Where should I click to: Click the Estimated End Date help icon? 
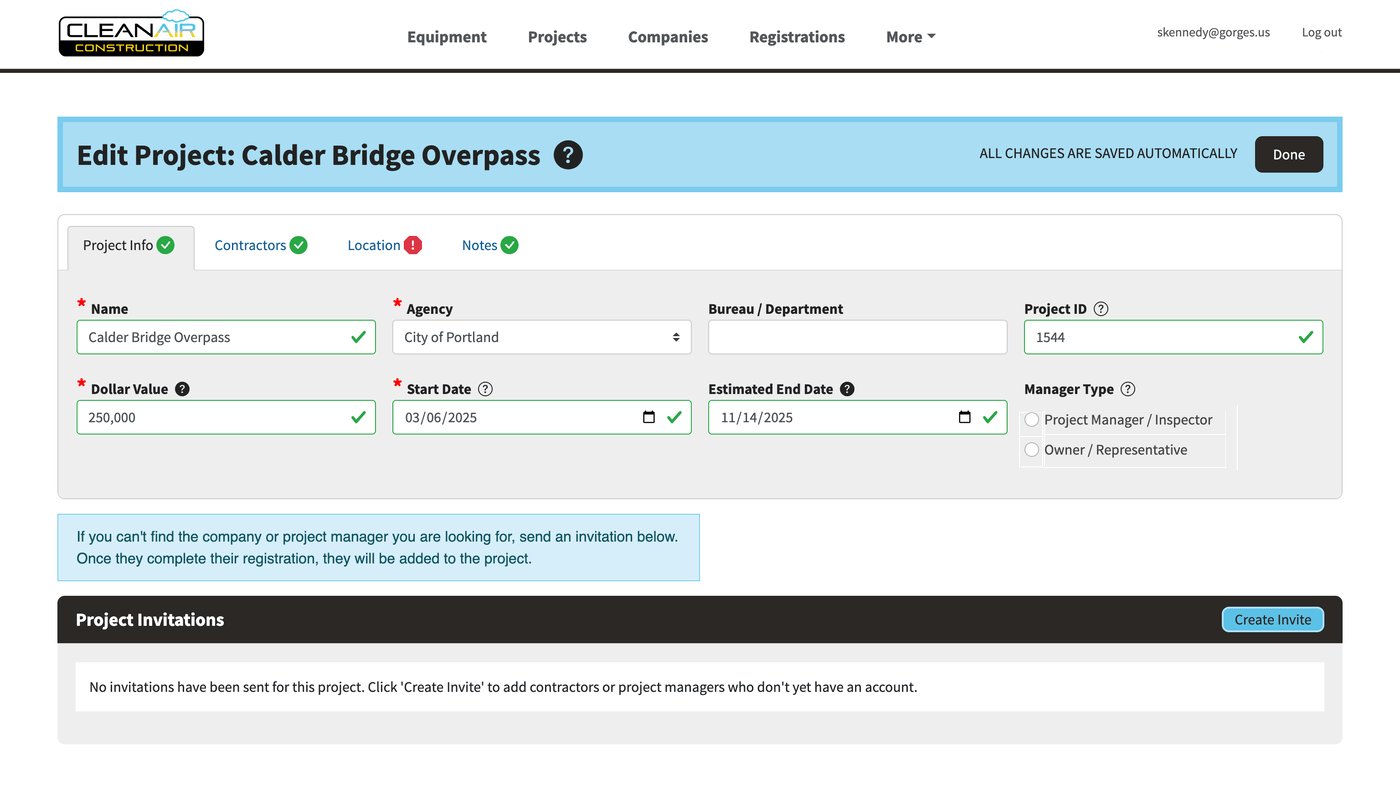point(847,389)
